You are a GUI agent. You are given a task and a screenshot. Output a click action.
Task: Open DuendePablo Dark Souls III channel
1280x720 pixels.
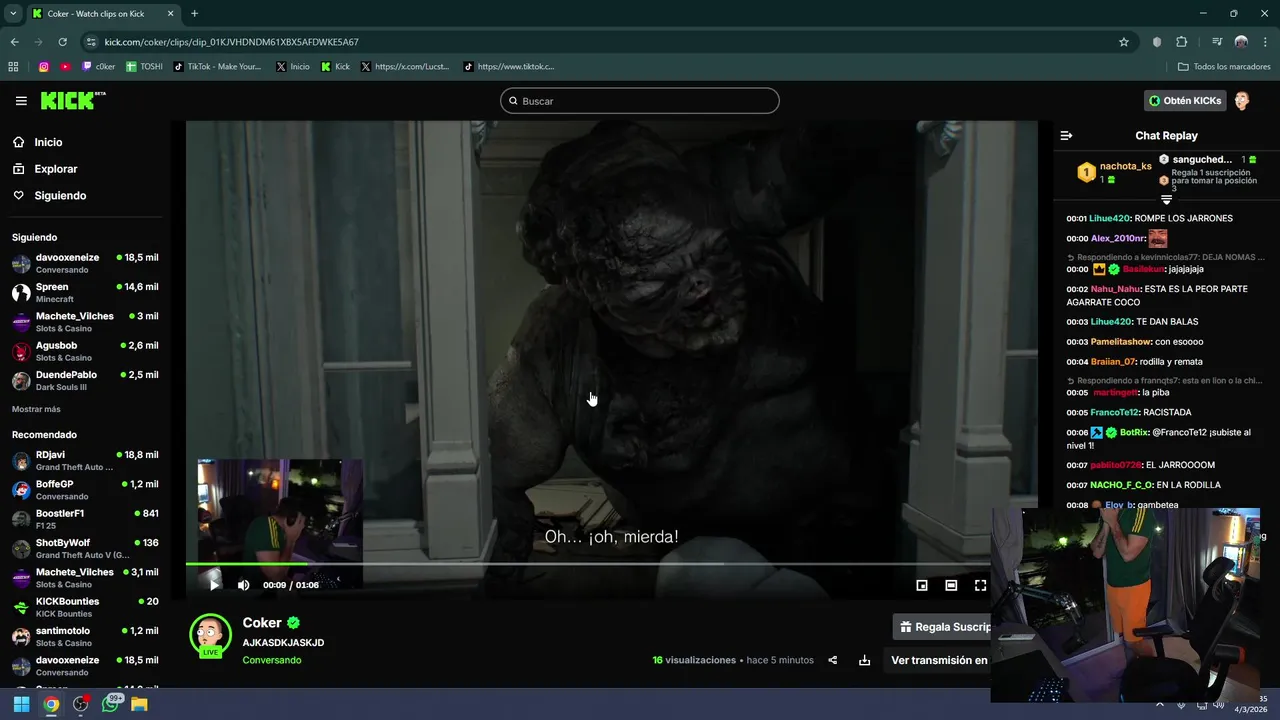[85, 380]
